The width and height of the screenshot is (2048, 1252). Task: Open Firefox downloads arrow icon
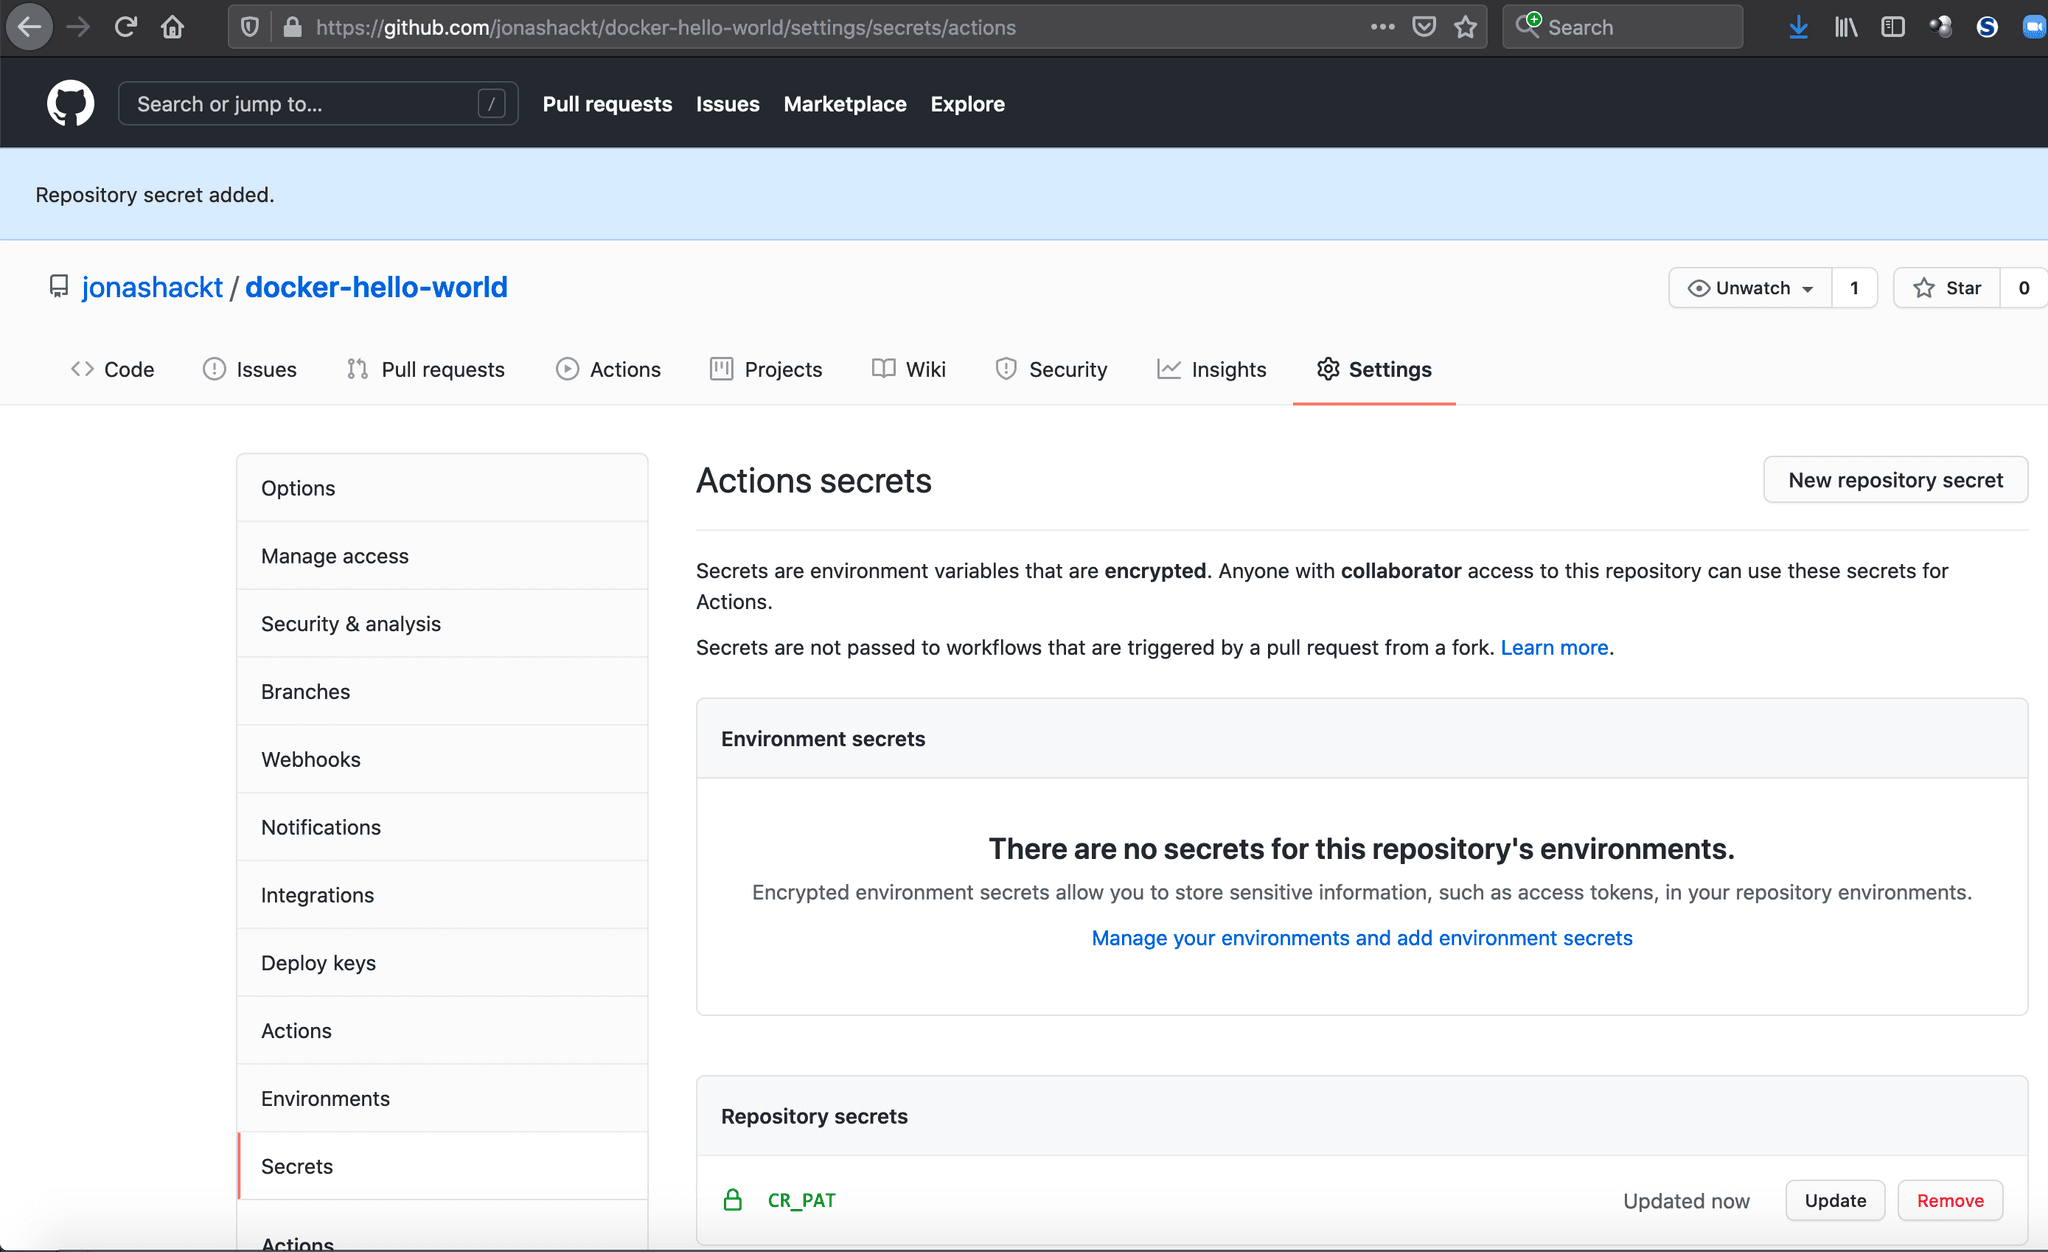click(1798, 27)
